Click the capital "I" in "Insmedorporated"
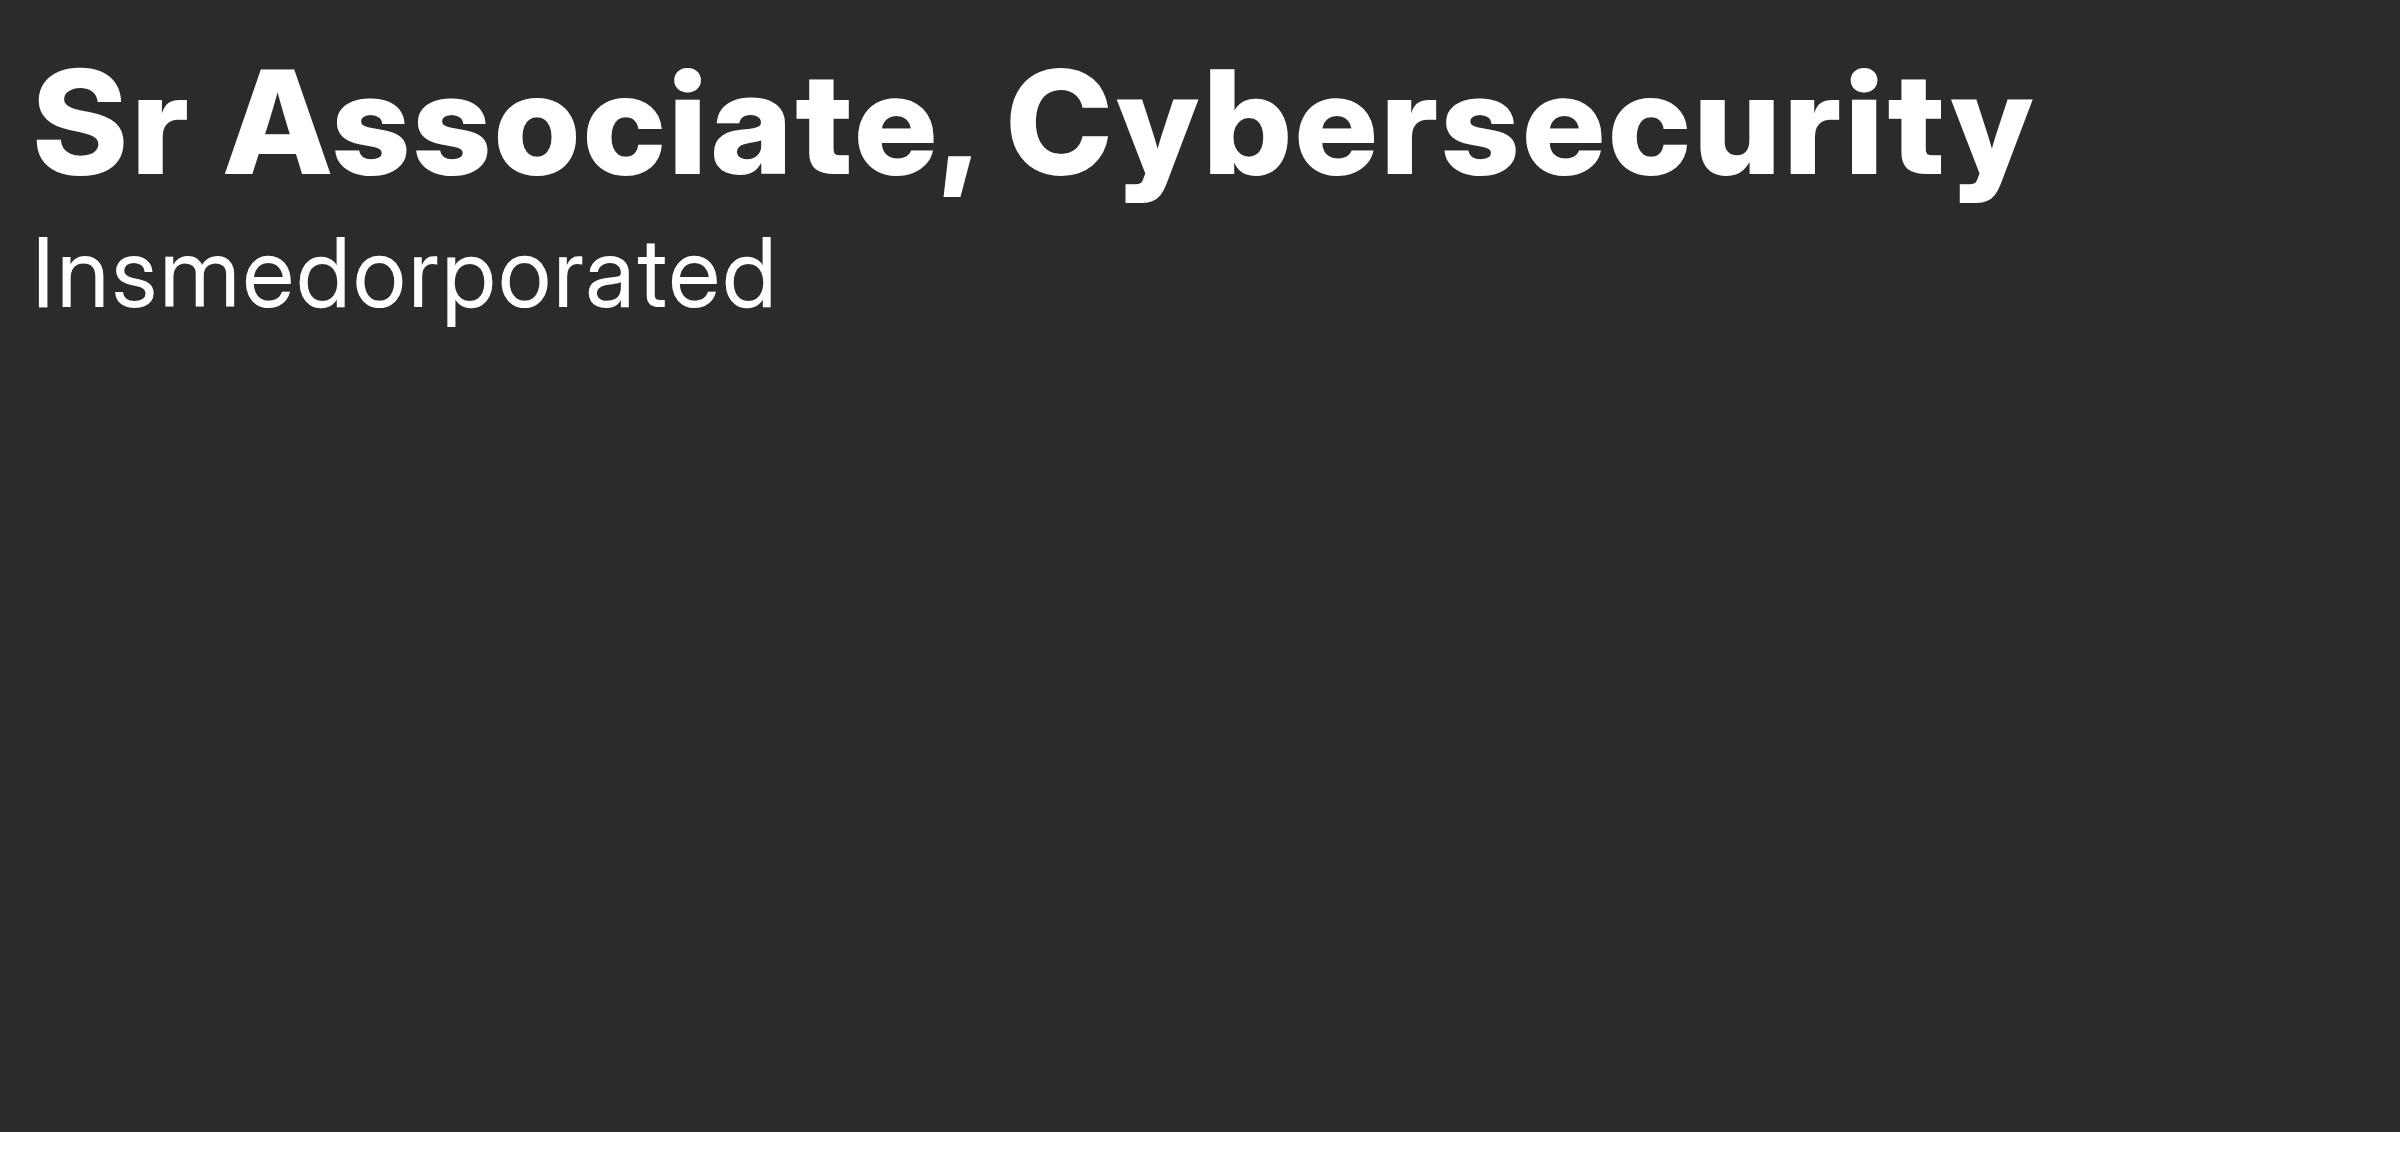 41,275
